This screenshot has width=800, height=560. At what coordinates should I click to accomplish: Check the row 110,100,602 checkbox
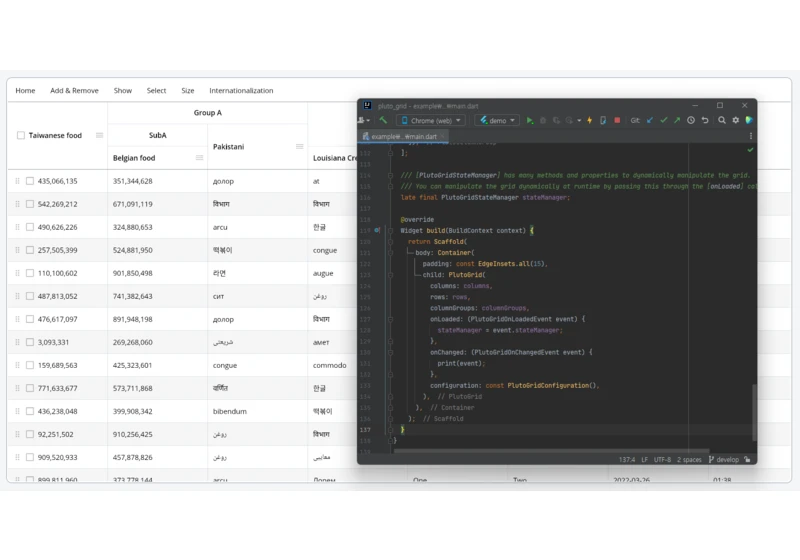(x=30, y=273)
